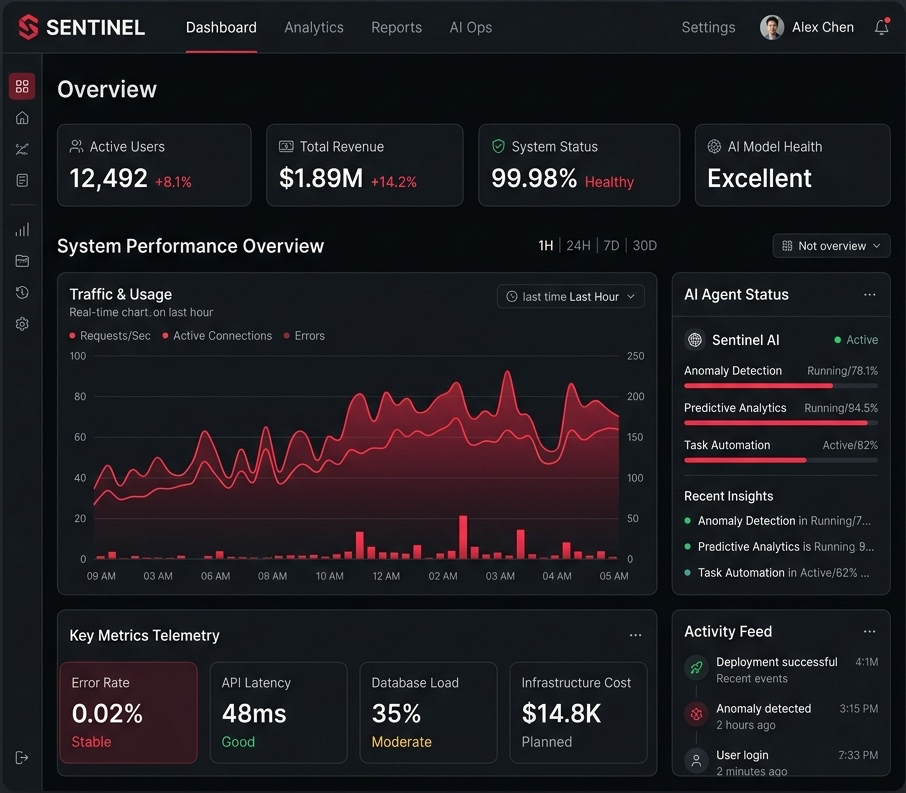Open the Database Load metric card
This screenshot has width=906, height=793.
click(x=428, y=713)
